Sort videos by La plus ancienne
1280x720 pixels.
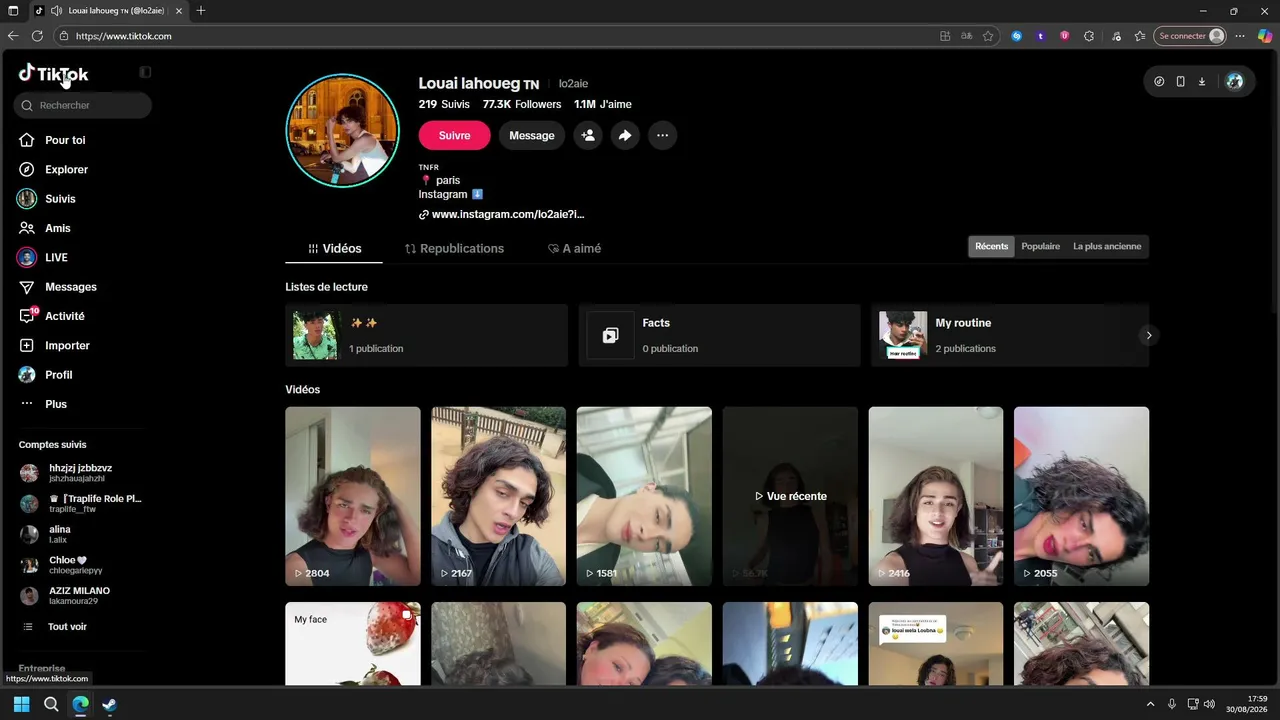point(1107,246)
